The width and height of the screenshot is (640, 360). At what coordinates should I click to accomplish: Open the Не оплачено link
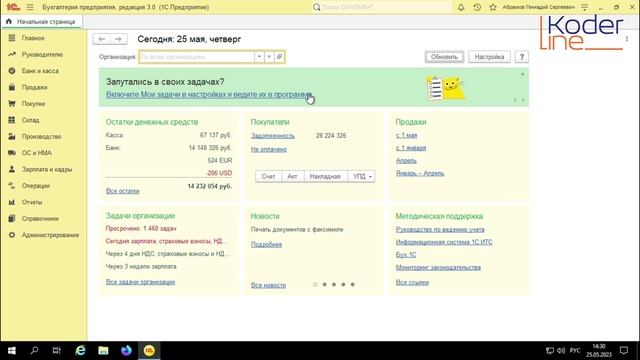269,149
